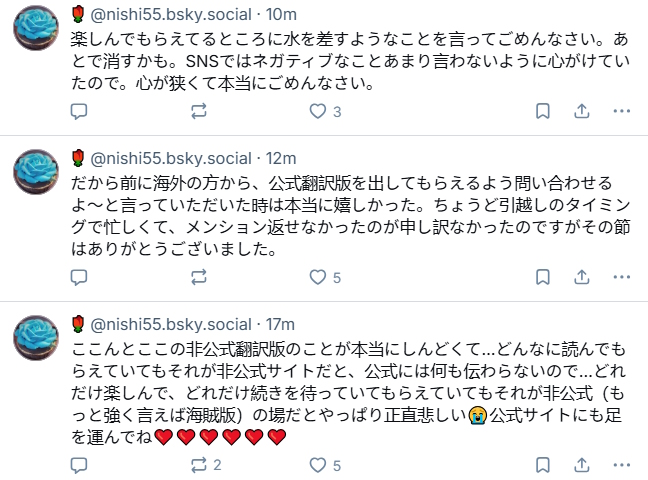Bookmark the 10m post
Screen dimensions: 648x480
coord(543,111)
